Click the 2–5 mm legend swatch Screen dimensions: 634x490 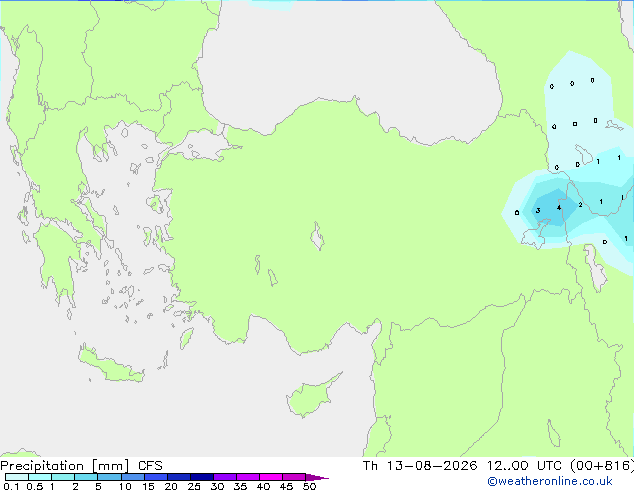[86, 477]
